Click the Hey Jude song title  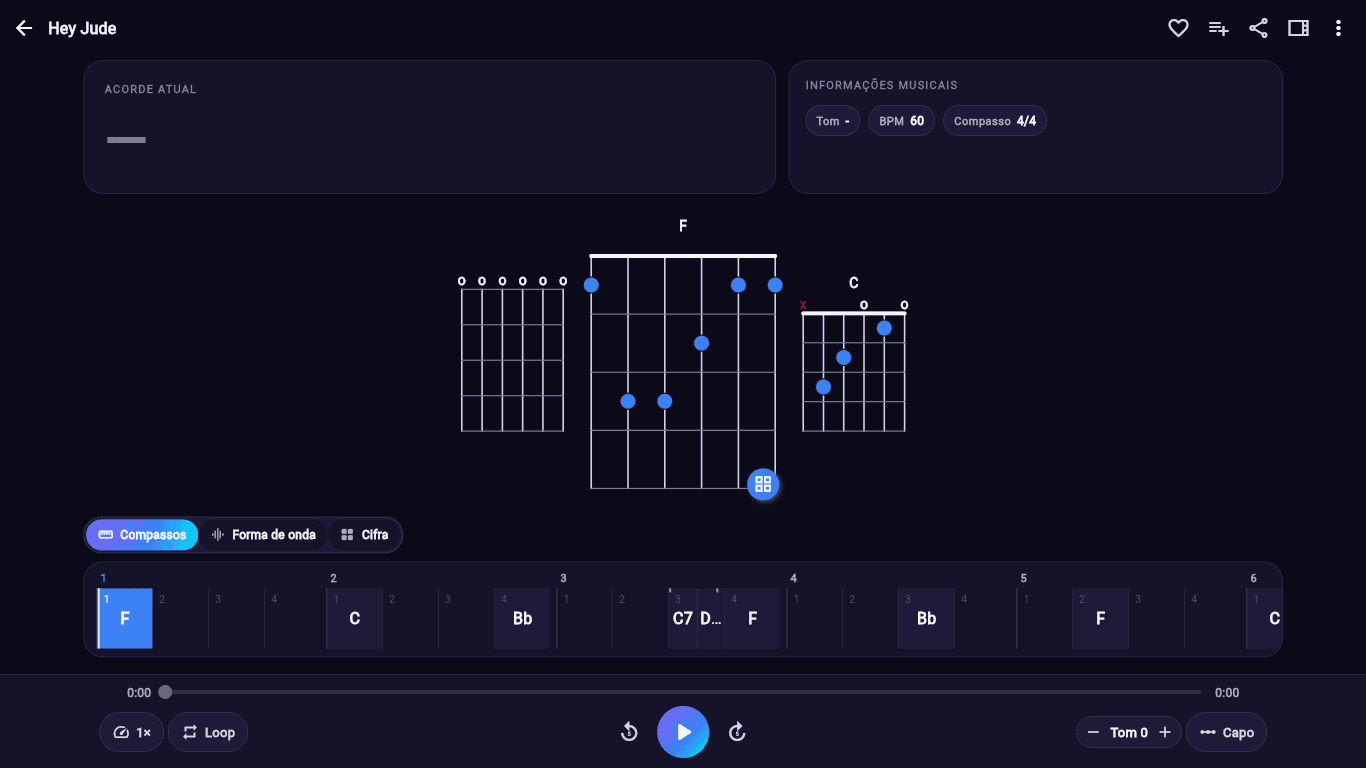[x=82, y=28]
